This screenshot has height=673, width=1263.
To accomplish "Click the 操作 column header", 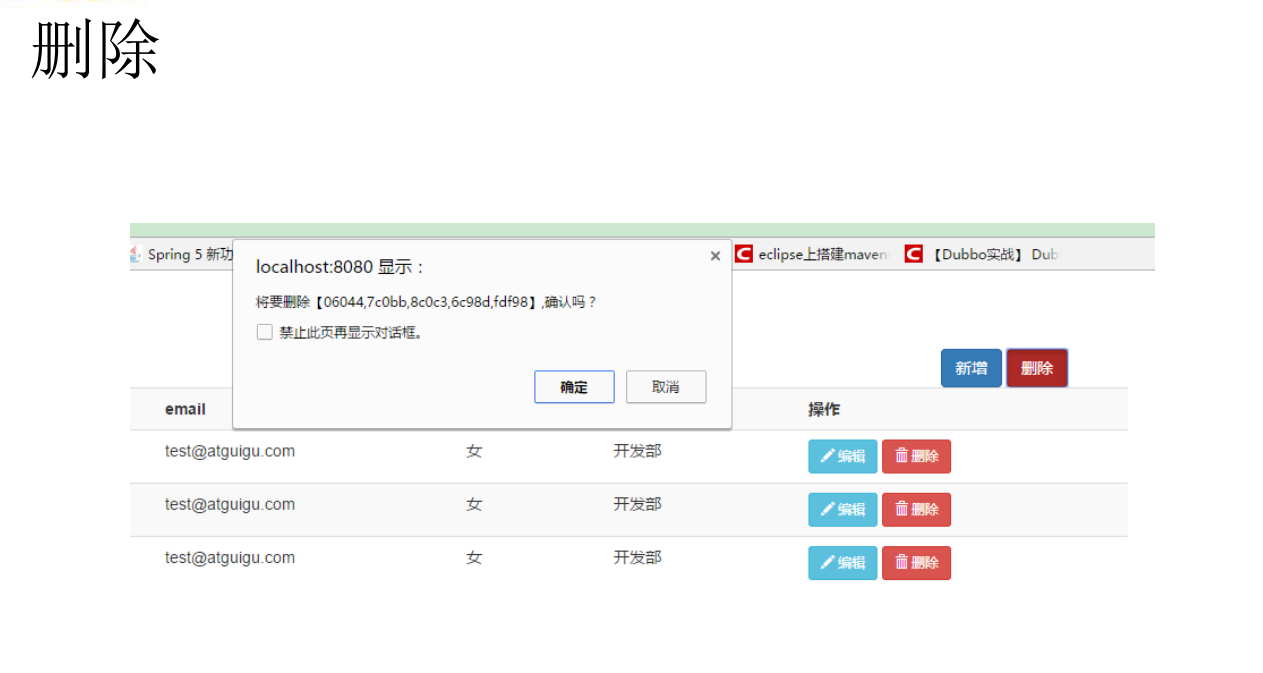I will click(824, 409).
